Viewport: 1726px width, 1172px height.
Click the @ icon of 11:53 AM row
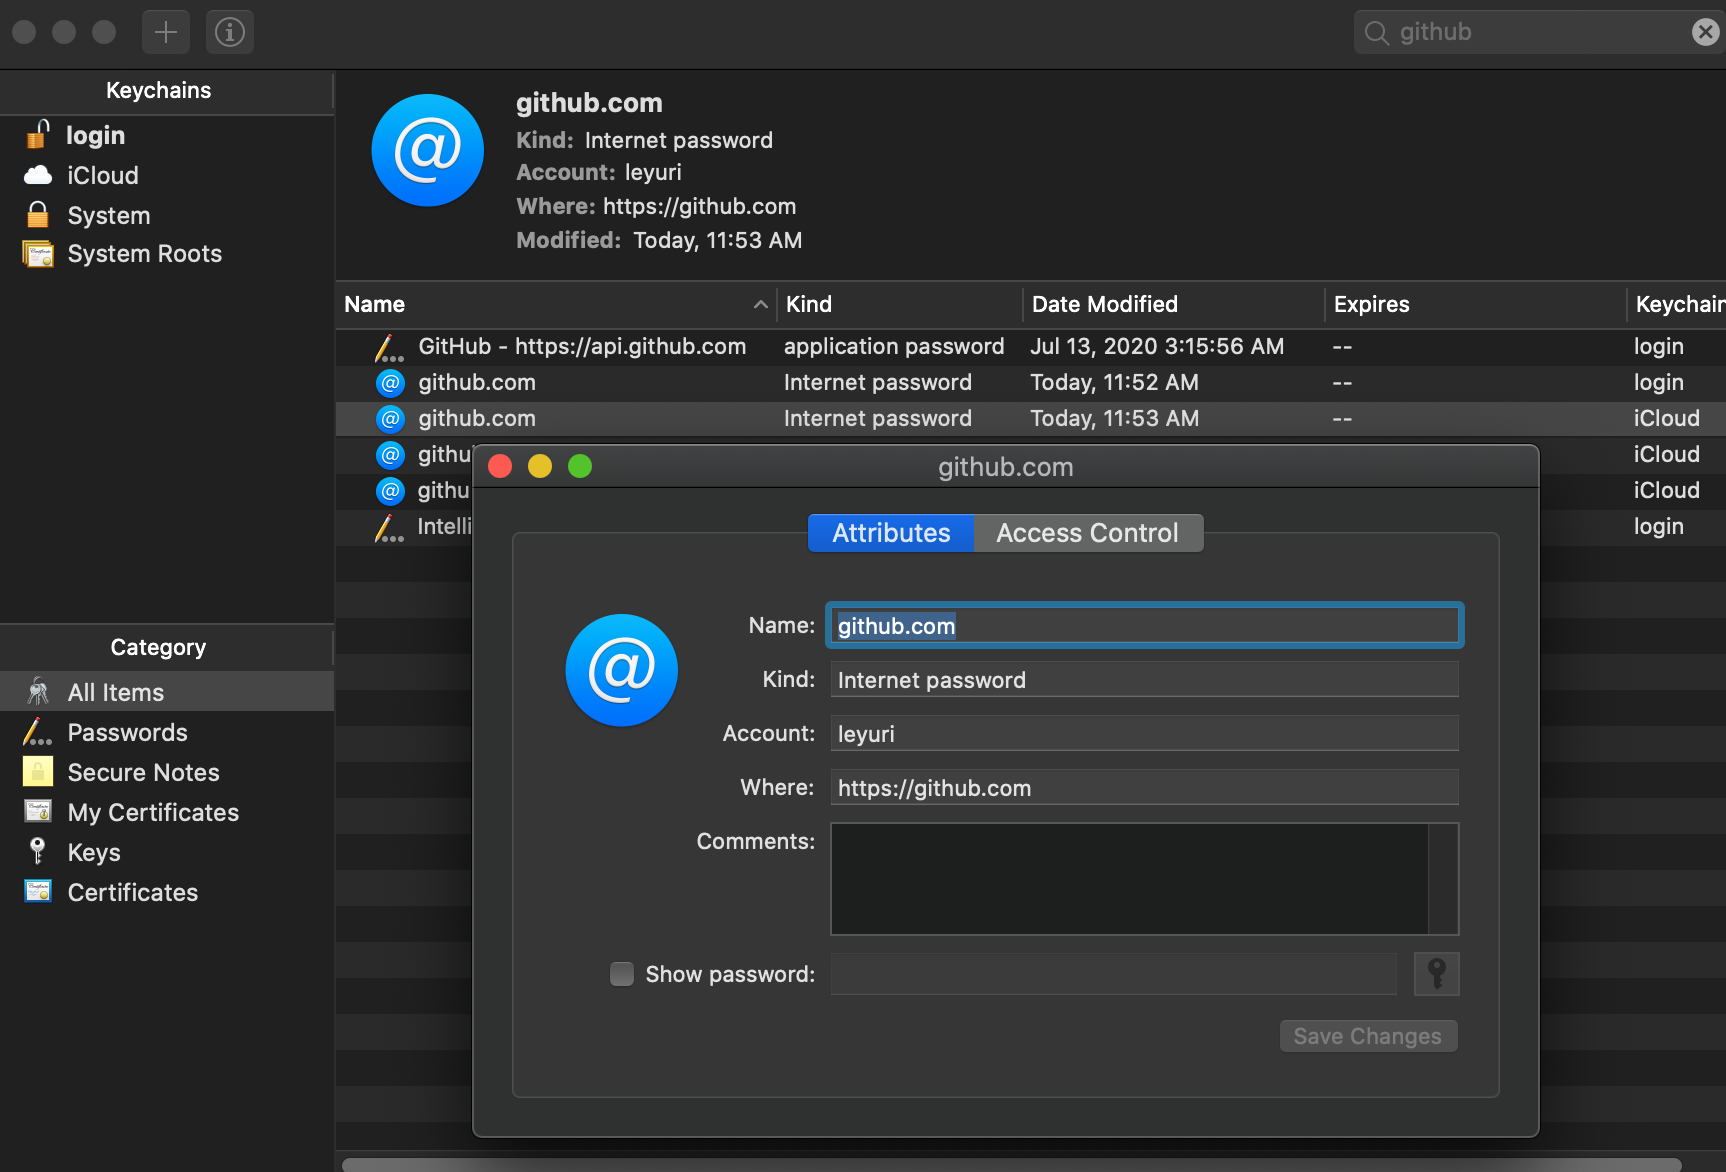pos(390,418)
